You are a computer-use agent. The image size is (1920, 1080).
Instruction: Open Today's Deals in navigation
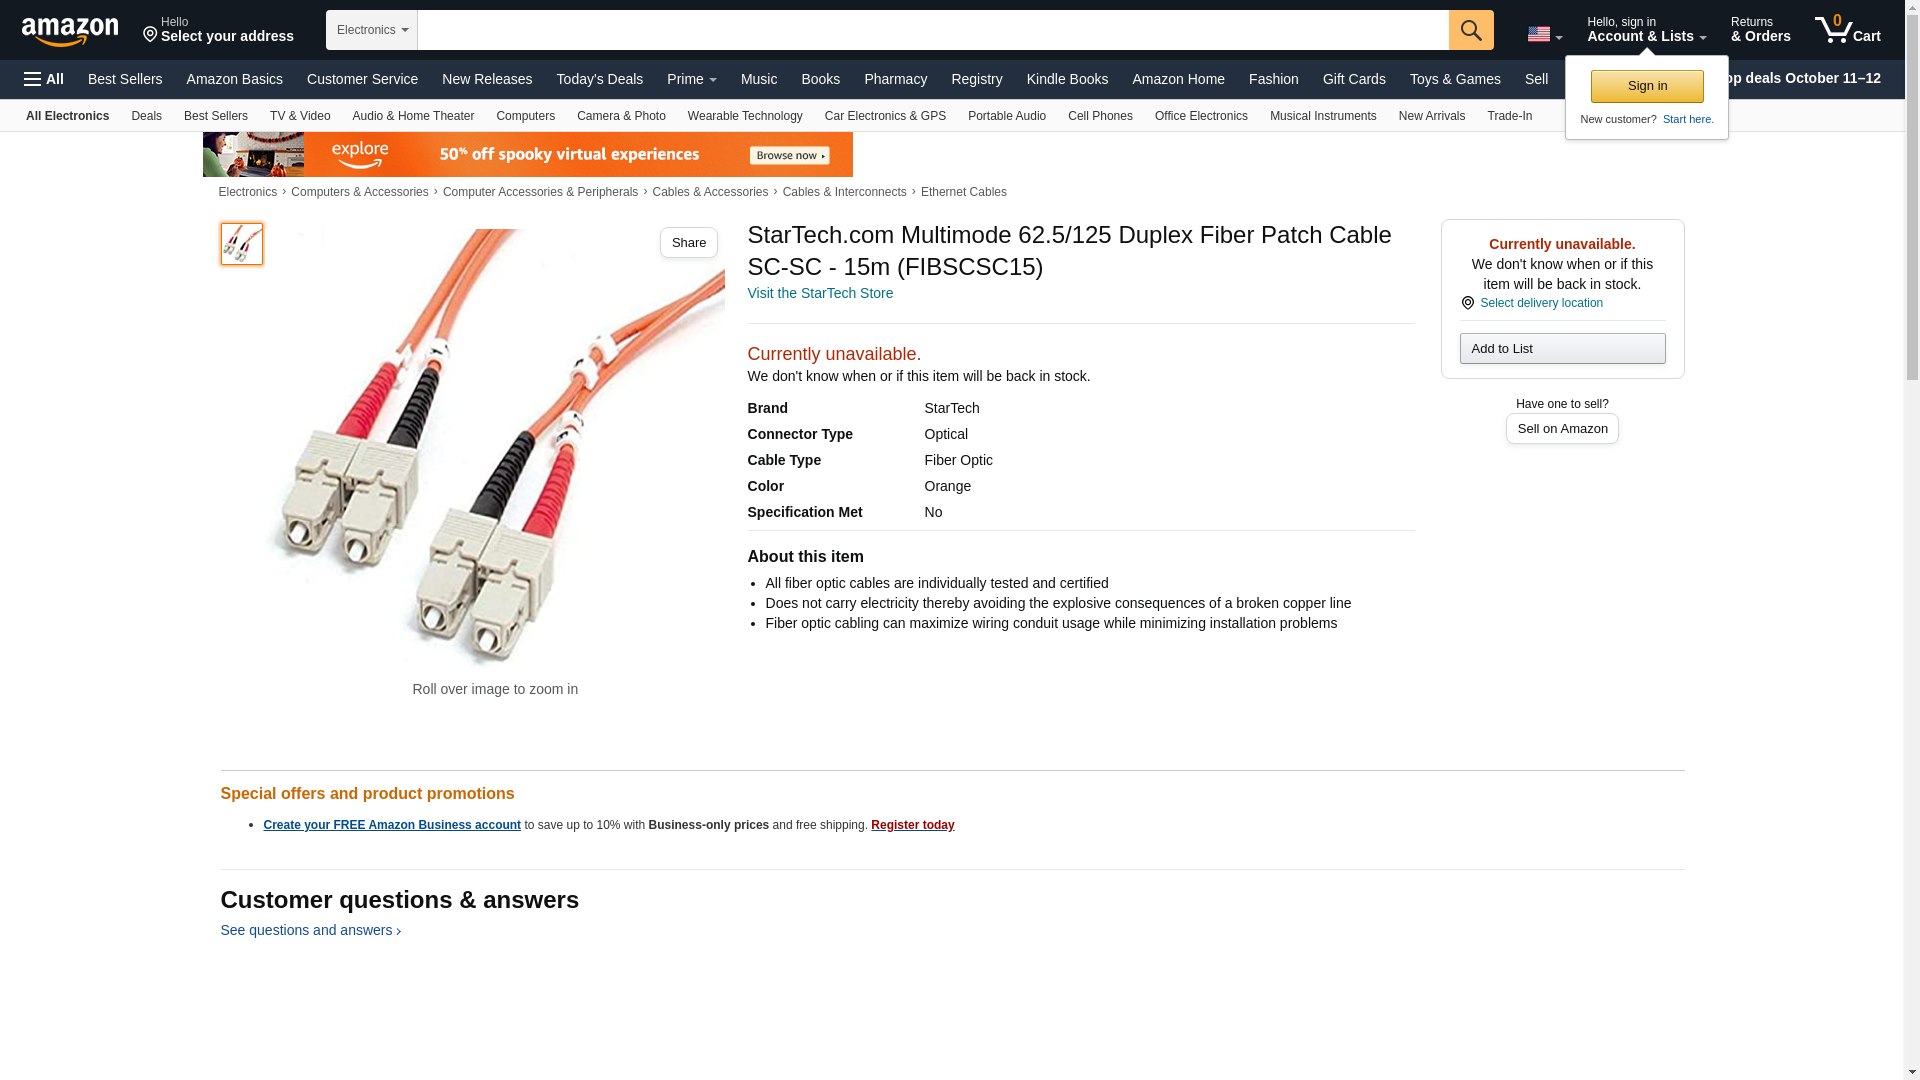pyautogui.click(x=599, y=79)
